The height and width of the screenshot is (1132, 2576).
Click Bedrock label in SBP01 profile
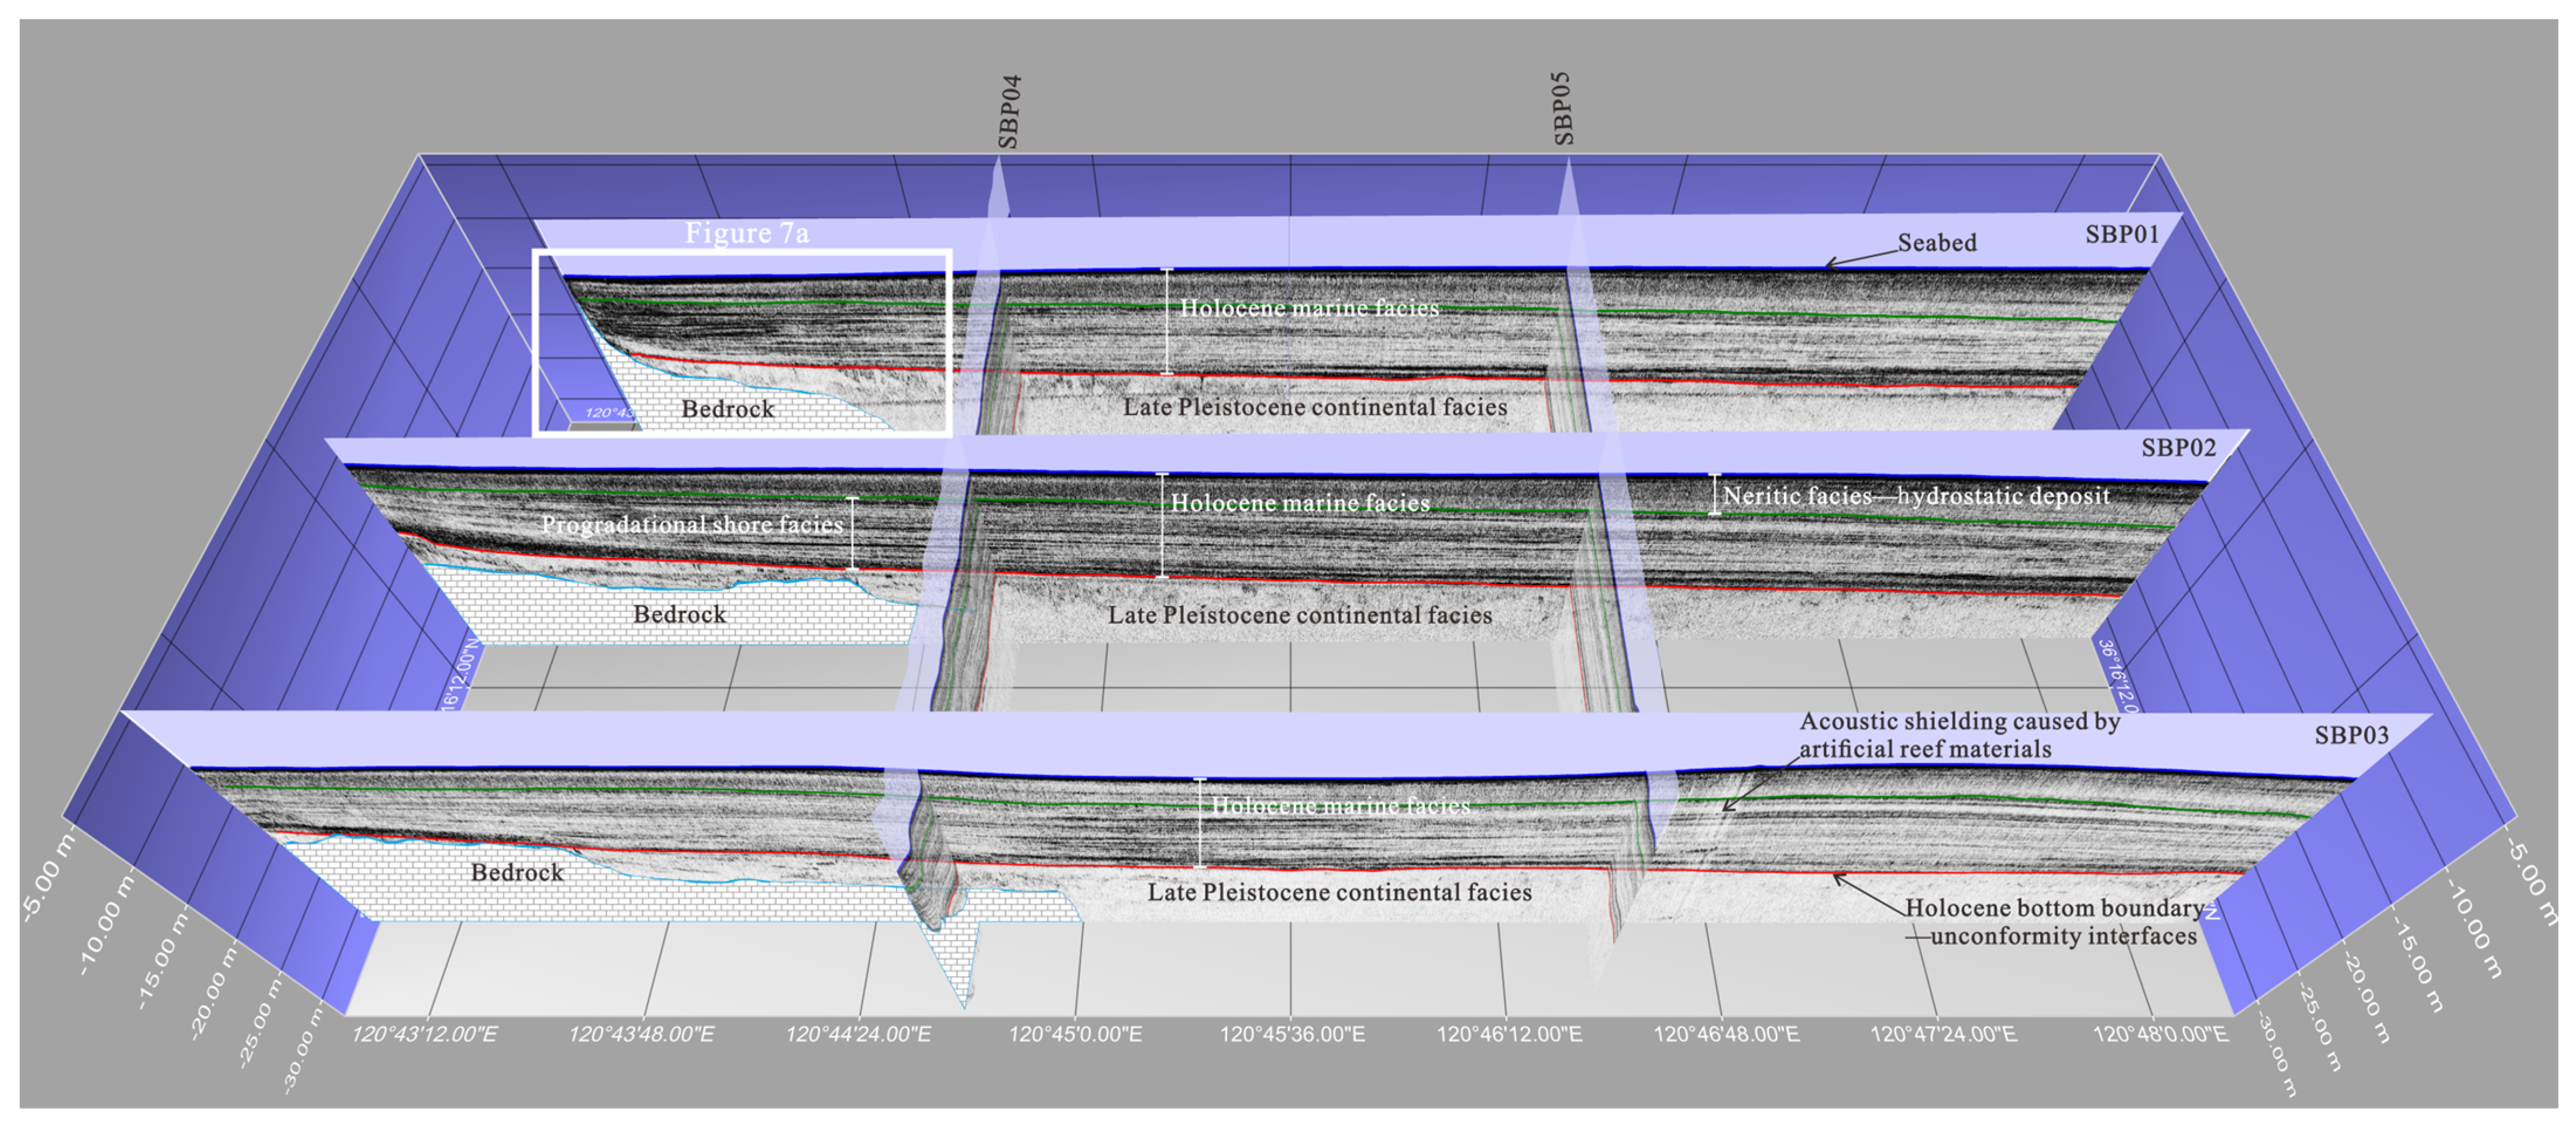[x=727, y=409]
